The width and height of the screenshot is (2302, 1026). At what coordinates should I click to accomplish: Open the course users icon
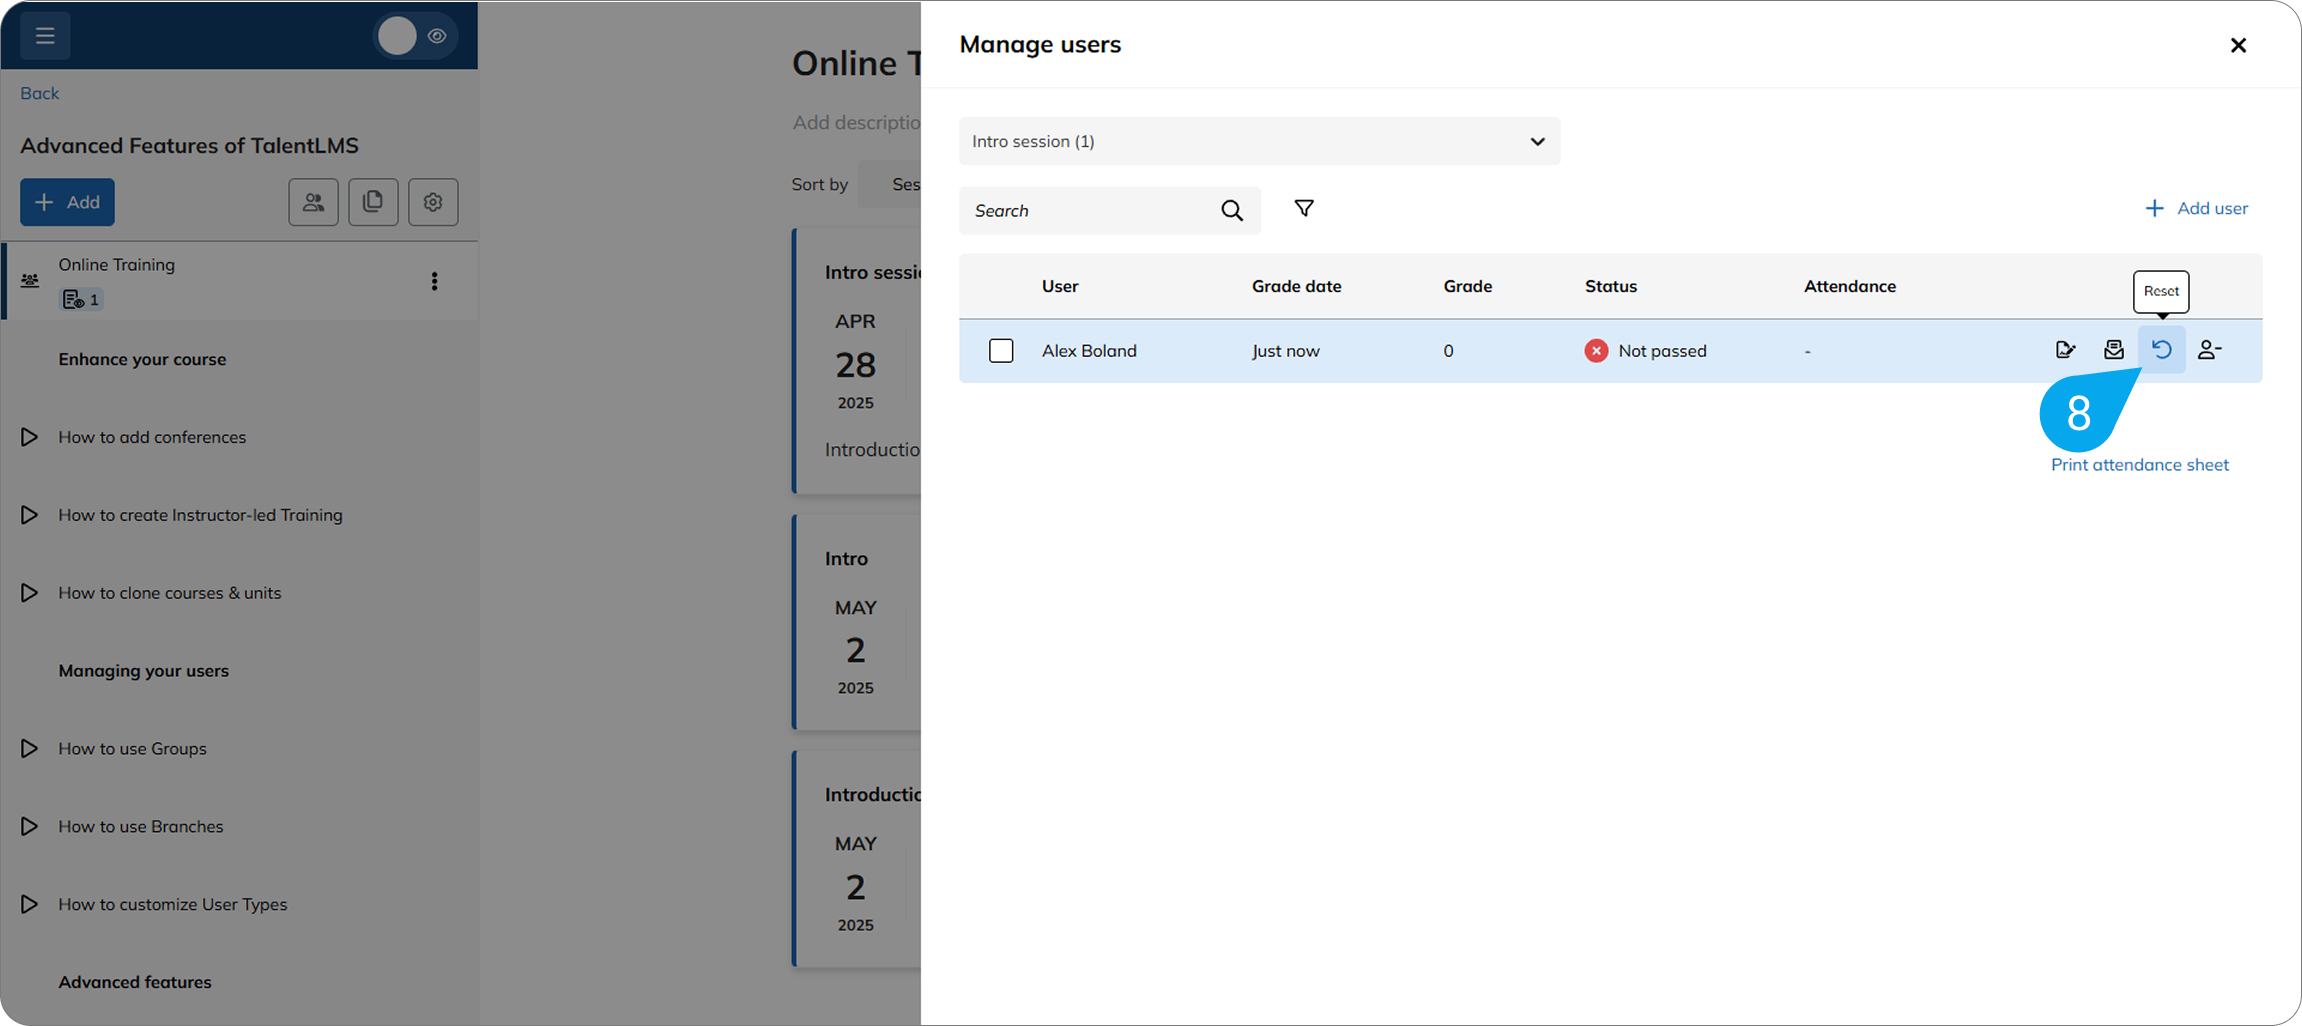313,202
